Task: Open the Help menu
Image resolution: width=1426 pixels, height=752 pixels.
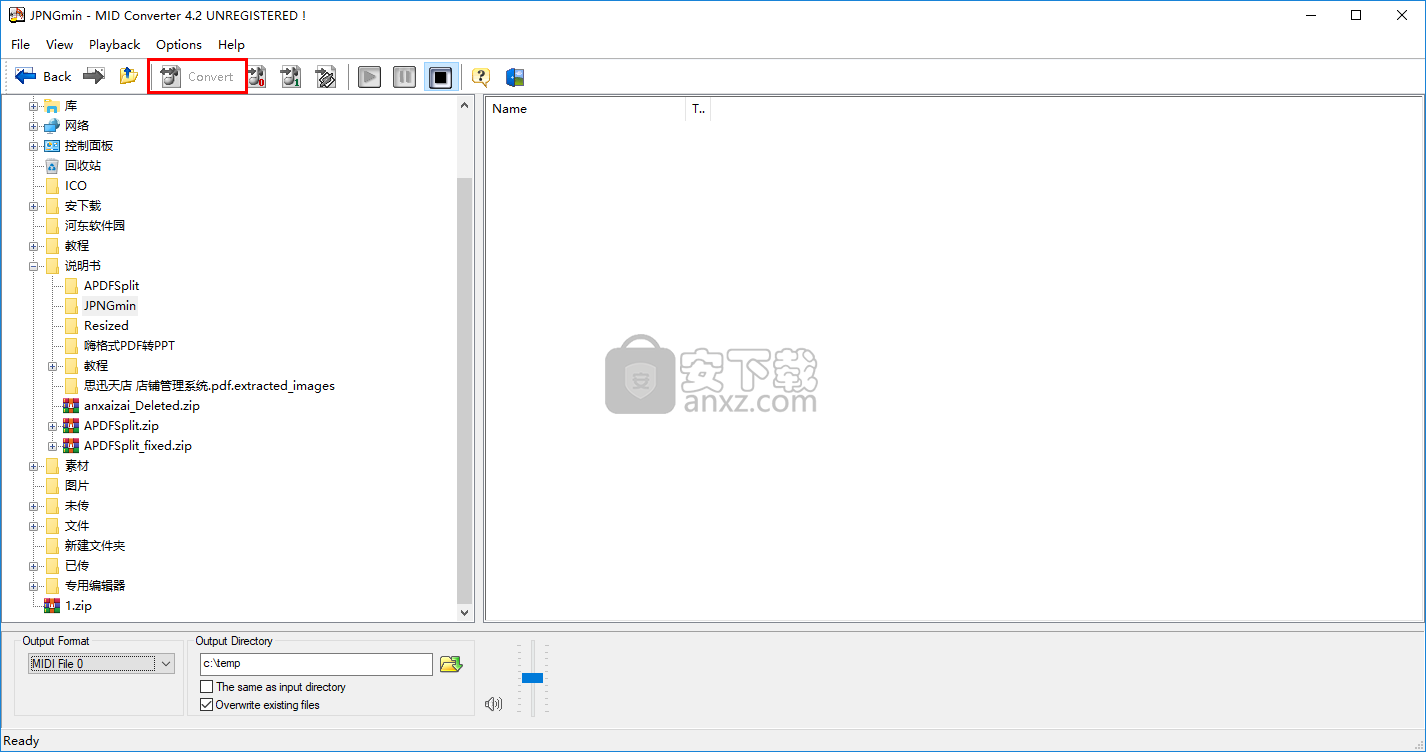Action: point(231,44)
